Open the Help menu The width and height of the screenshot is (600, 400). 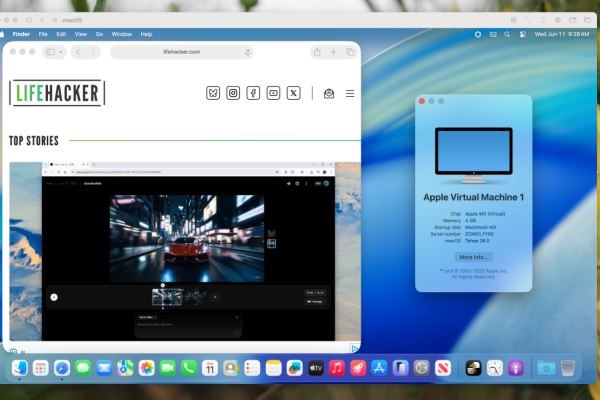point(146,34)
